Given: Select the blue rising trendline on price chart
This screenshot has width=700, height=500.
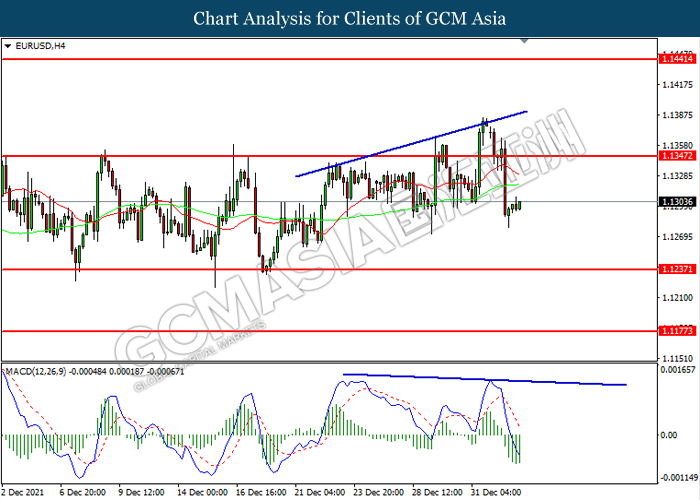Looking at the screenshot, I should (411, 144).
